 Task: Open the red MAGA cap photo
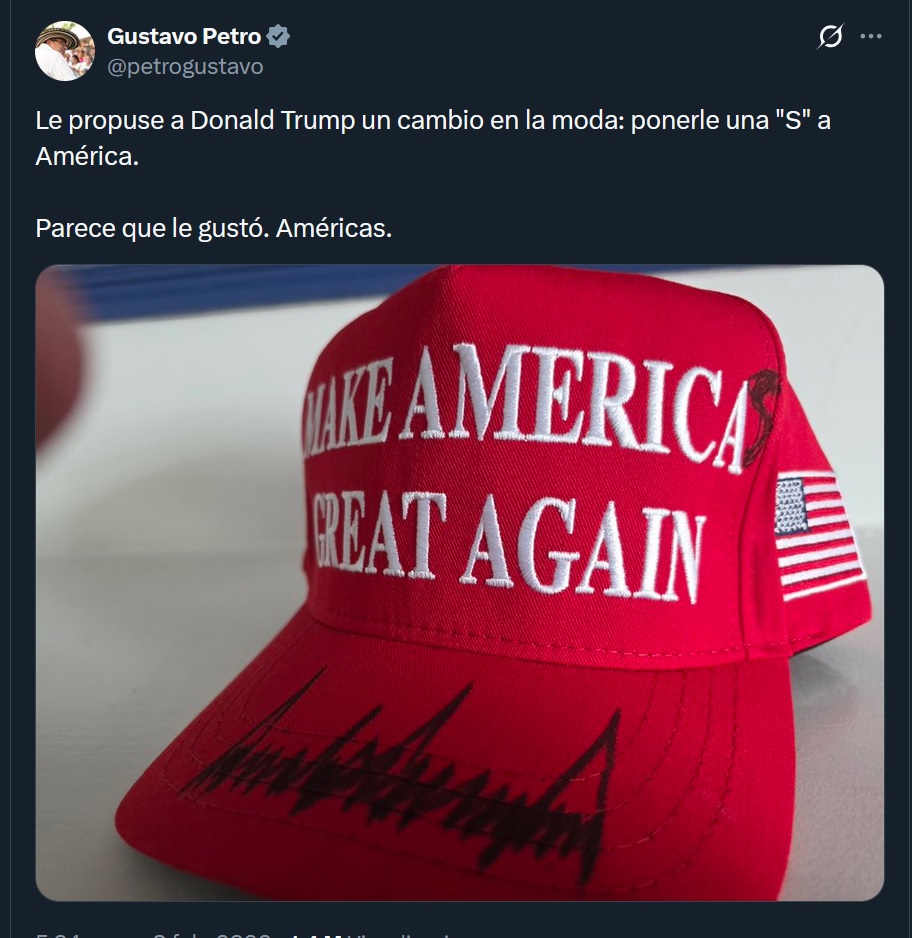tap(459, 583)
